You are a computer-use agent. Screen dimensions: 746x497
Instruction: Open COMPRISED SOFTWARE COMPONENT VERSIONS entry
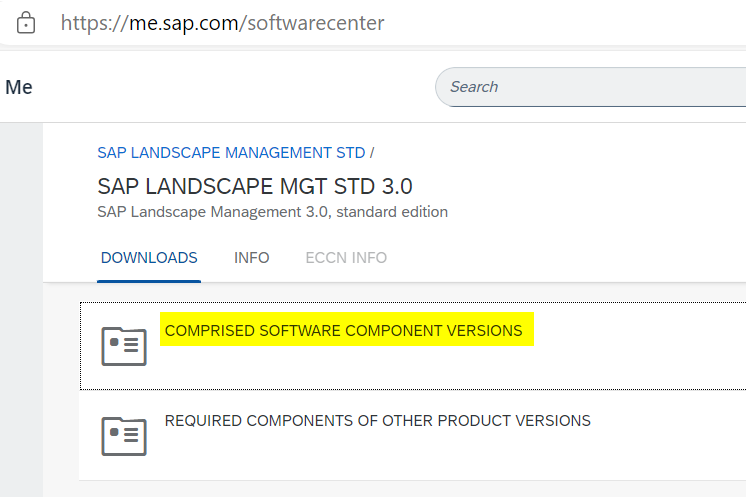(344, 330)
